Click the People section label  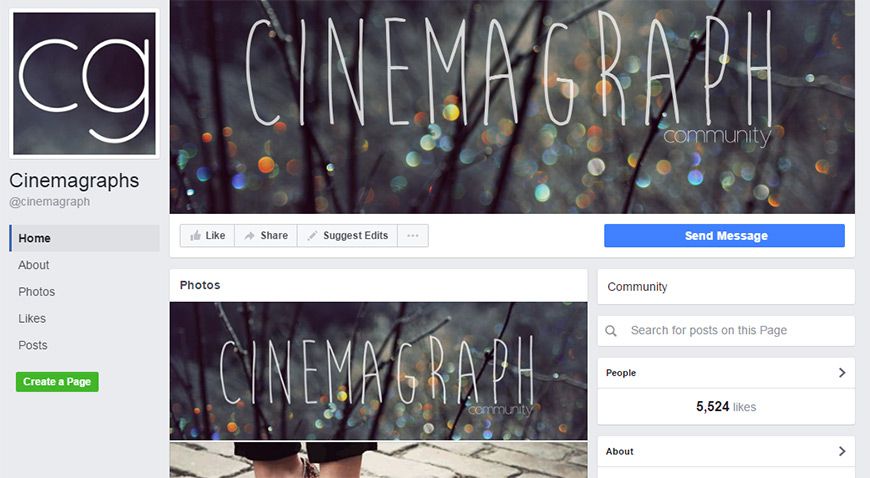point(621,373)
